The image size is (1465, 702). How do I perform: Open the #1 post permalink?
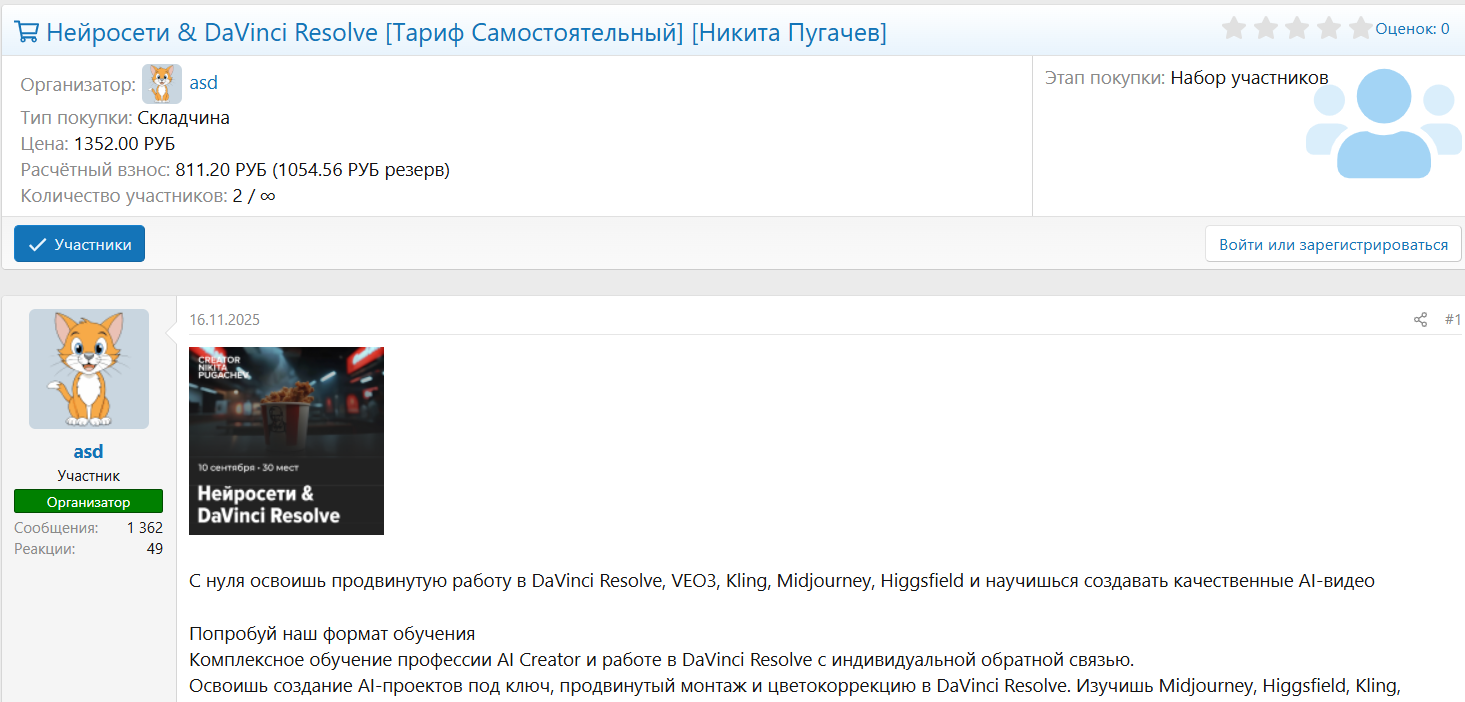click(x=1452, y=320)
